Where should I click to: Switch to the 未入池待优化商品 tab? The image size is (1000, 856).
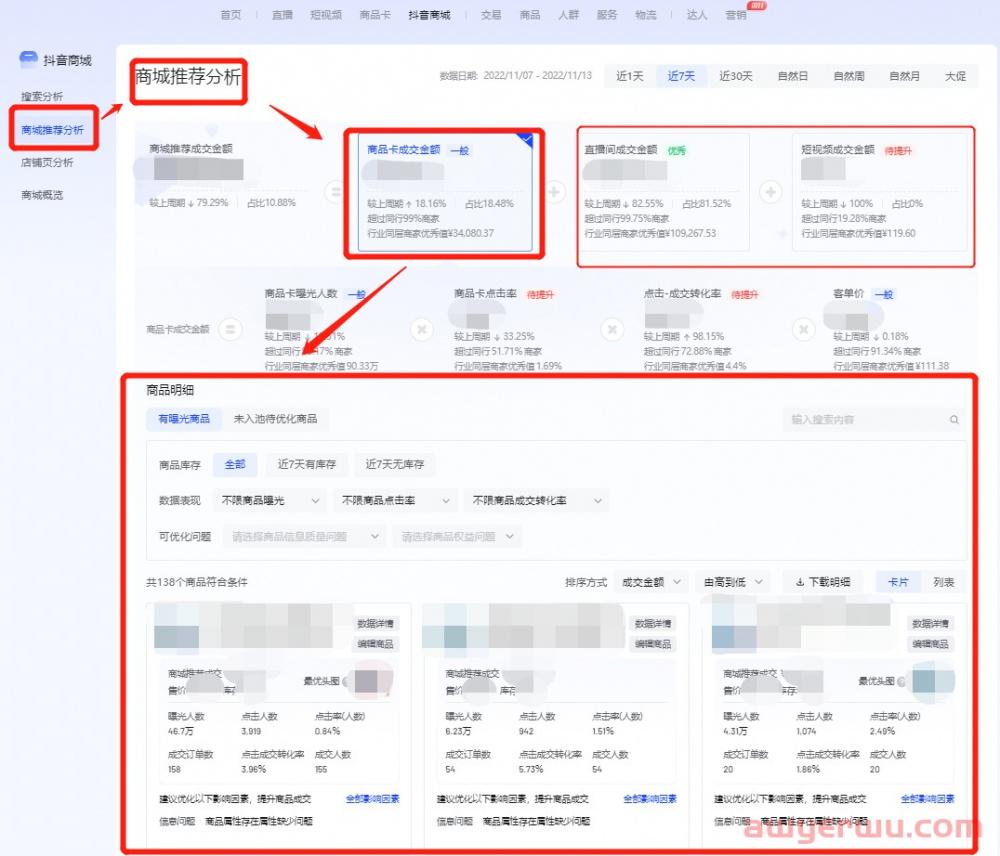click(274, 419)
